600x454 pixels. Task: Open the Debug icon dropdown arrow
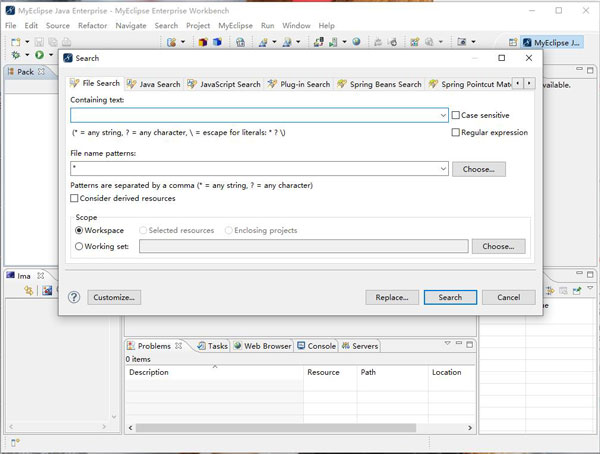coord(27,55)
